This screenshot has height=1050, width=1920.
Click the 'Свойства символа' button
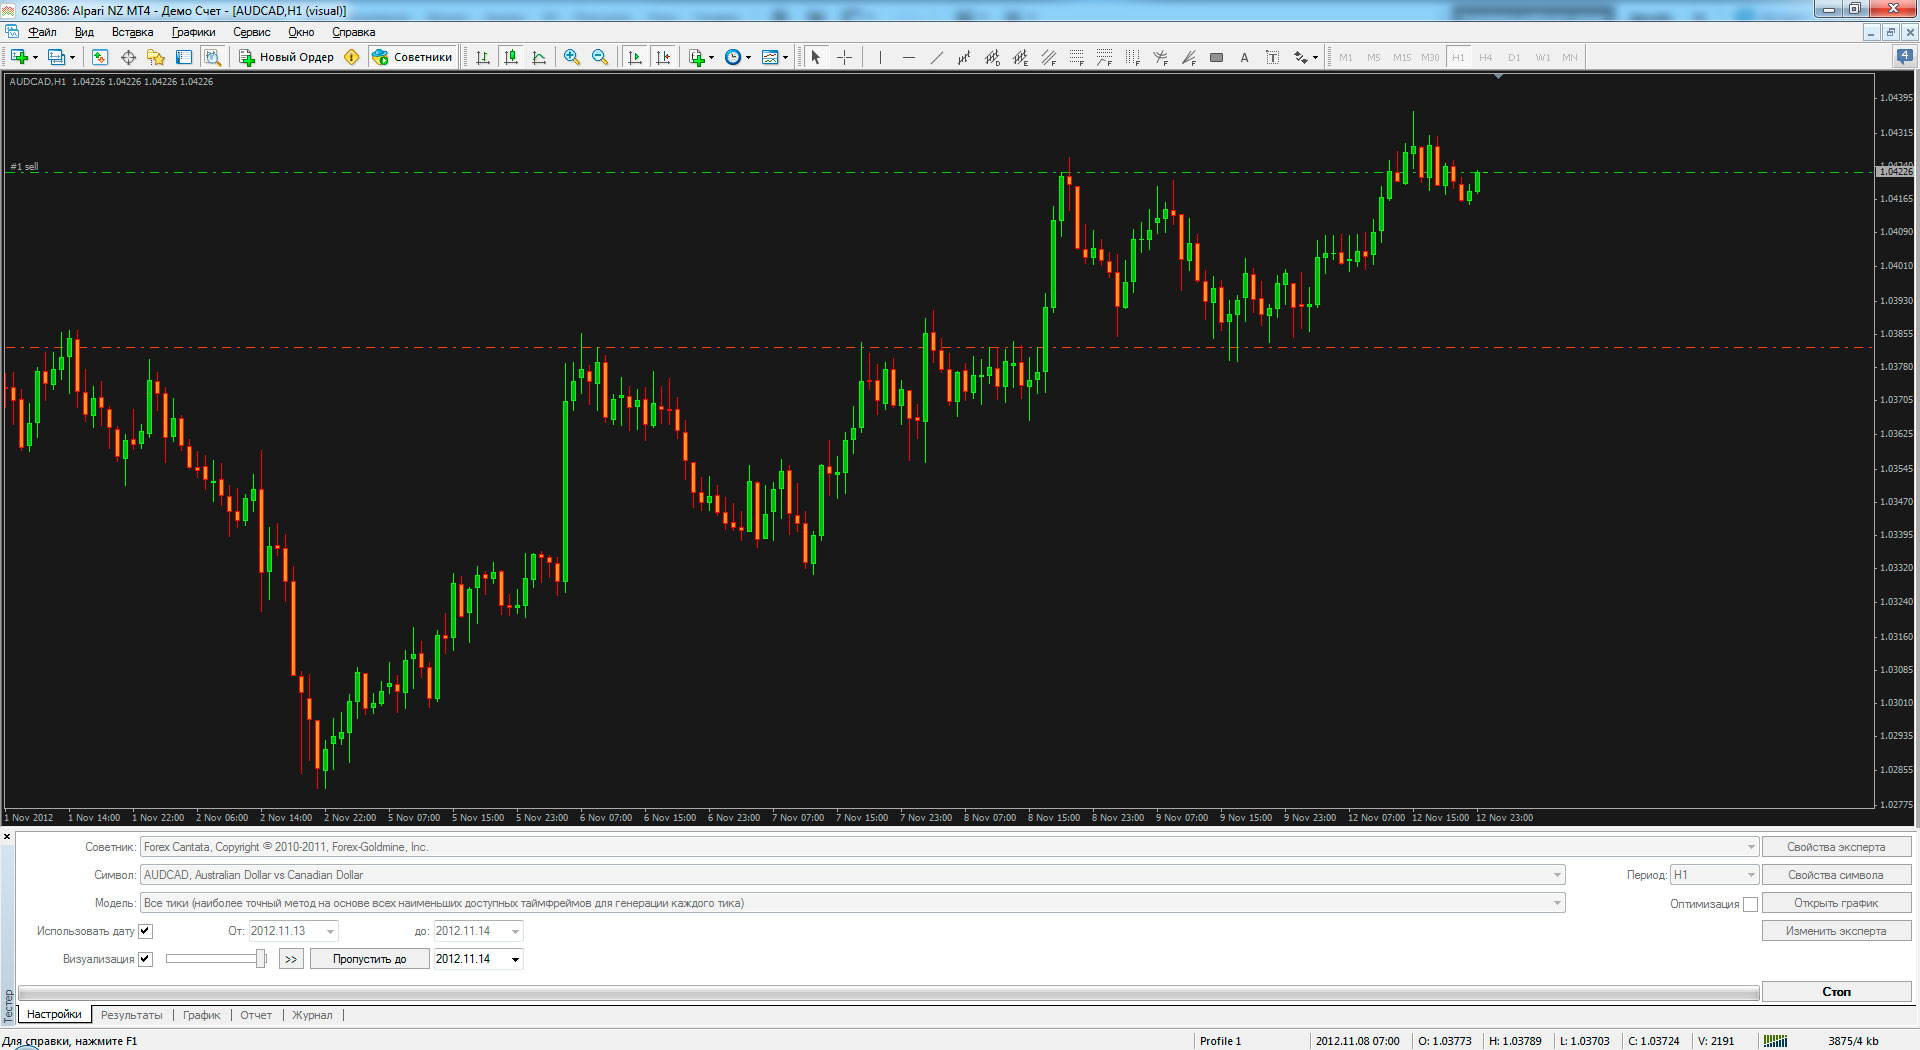coord(1836,875)
